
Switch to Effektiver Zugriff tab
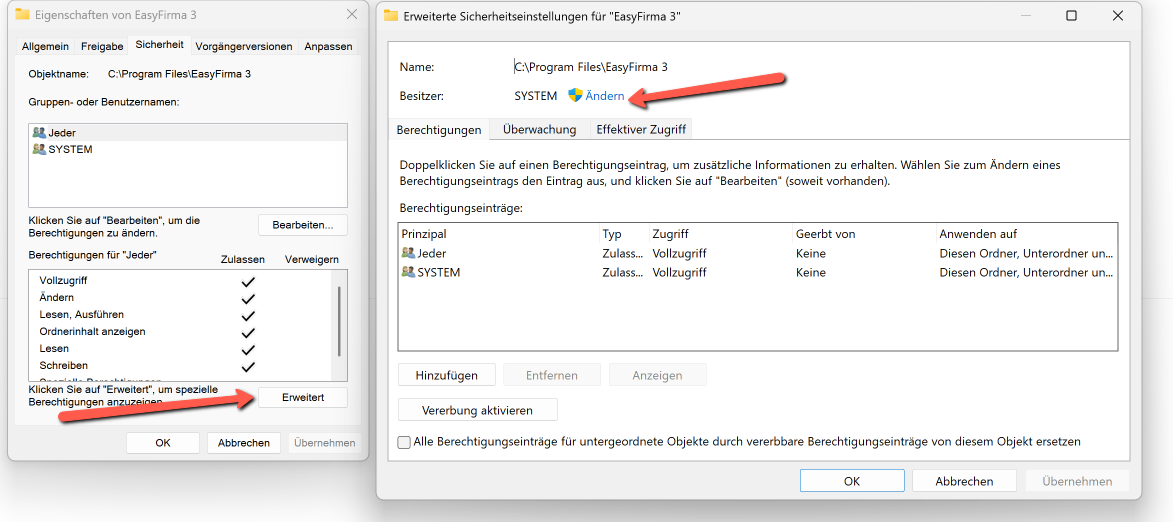pos(641,129)
